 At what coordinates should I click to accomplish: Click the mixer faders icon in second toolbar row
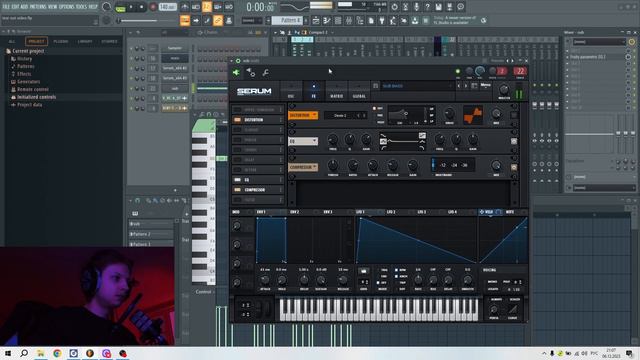(349, 20)
